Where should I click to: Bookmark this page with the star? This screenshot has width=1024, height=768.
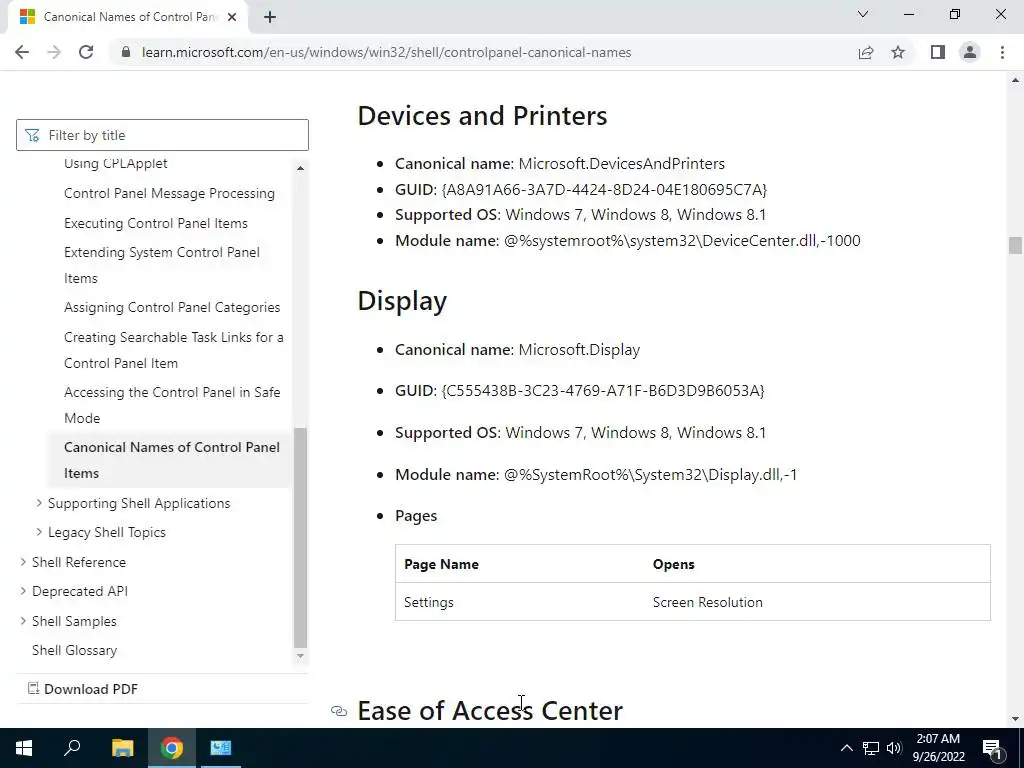[898, 52]
